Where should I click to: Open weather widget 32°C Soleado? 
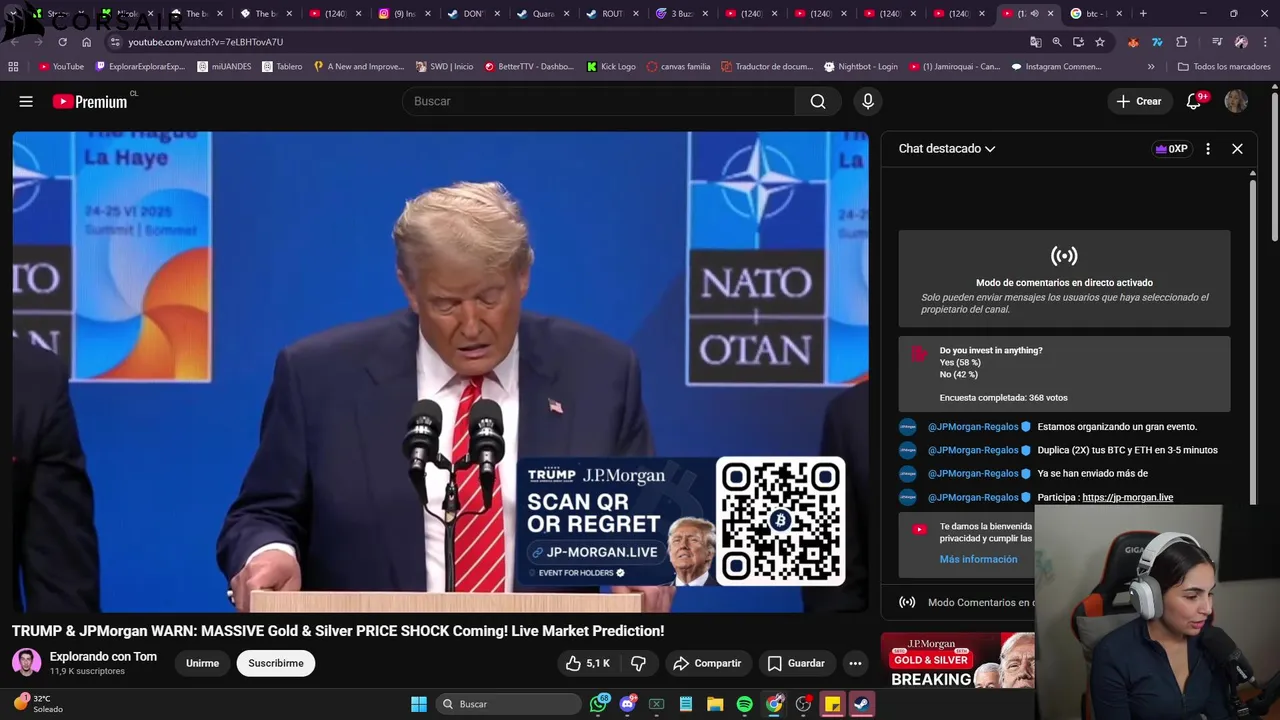[38, 704]
